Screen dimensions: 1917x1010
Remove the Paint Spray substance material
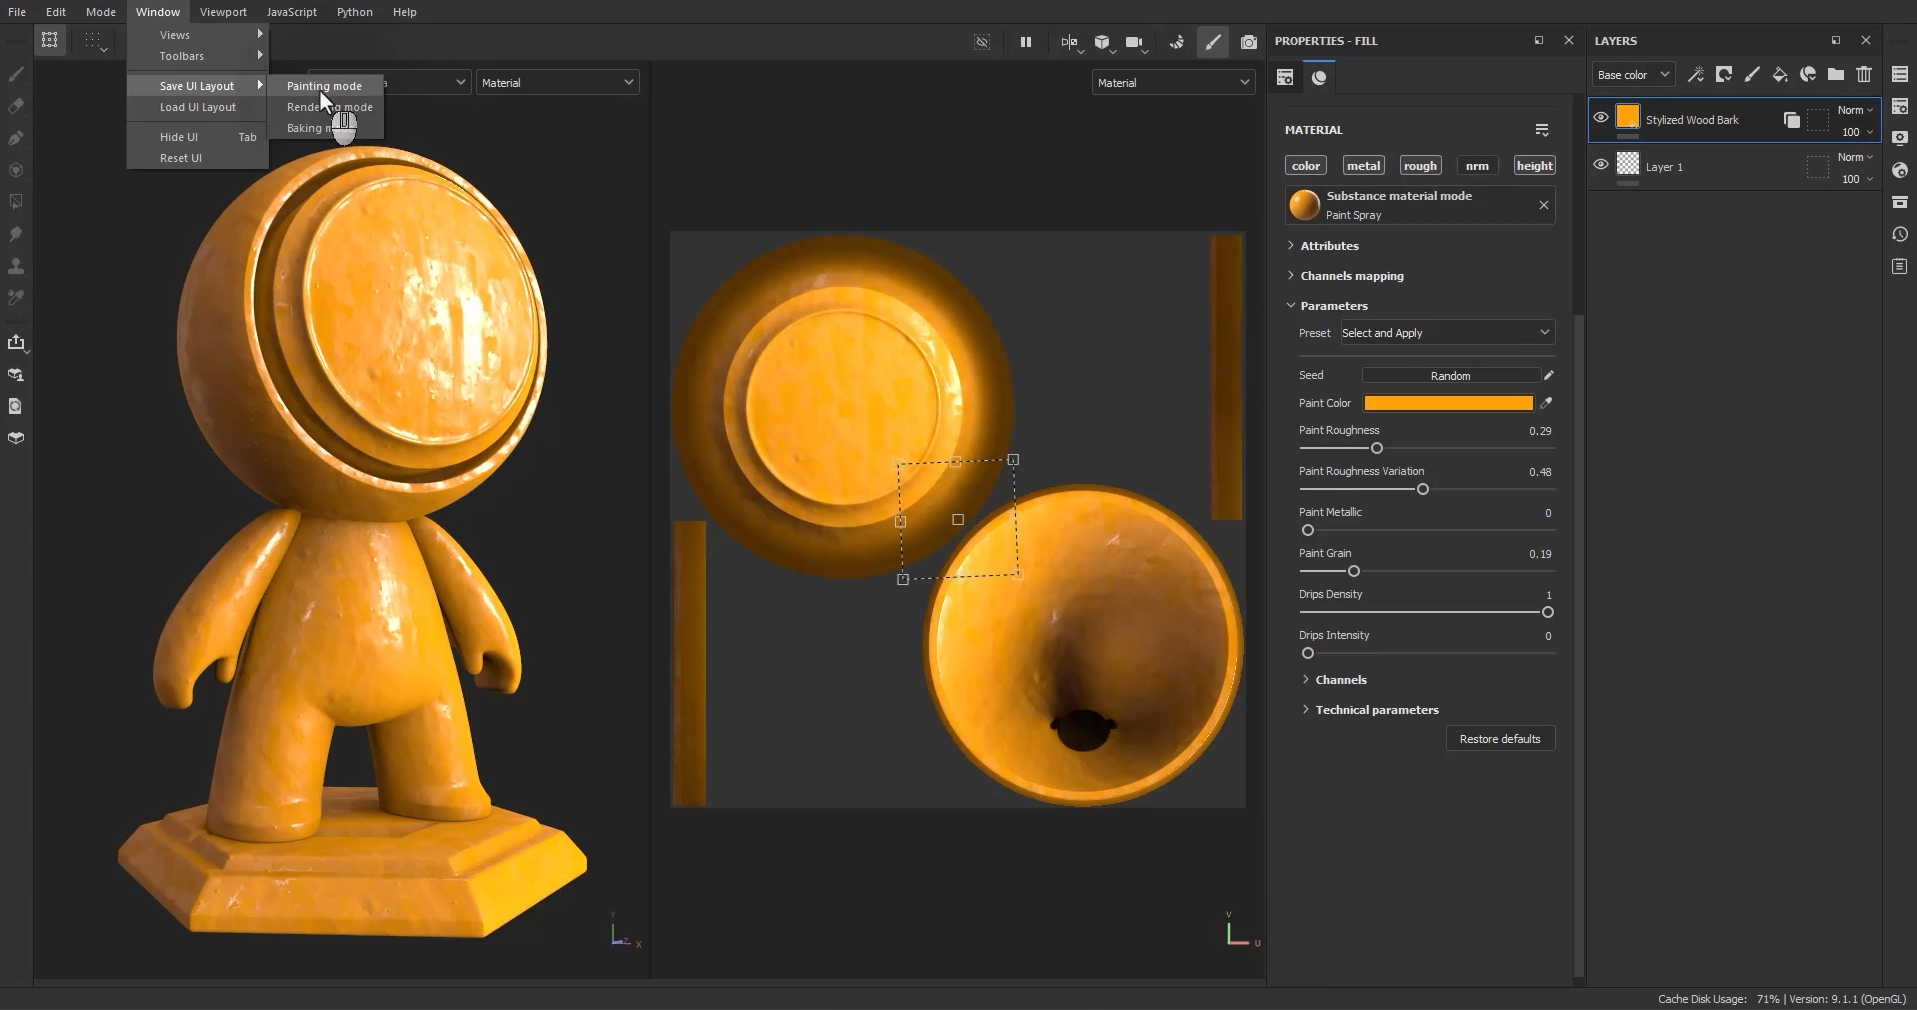coord(1544,205)
